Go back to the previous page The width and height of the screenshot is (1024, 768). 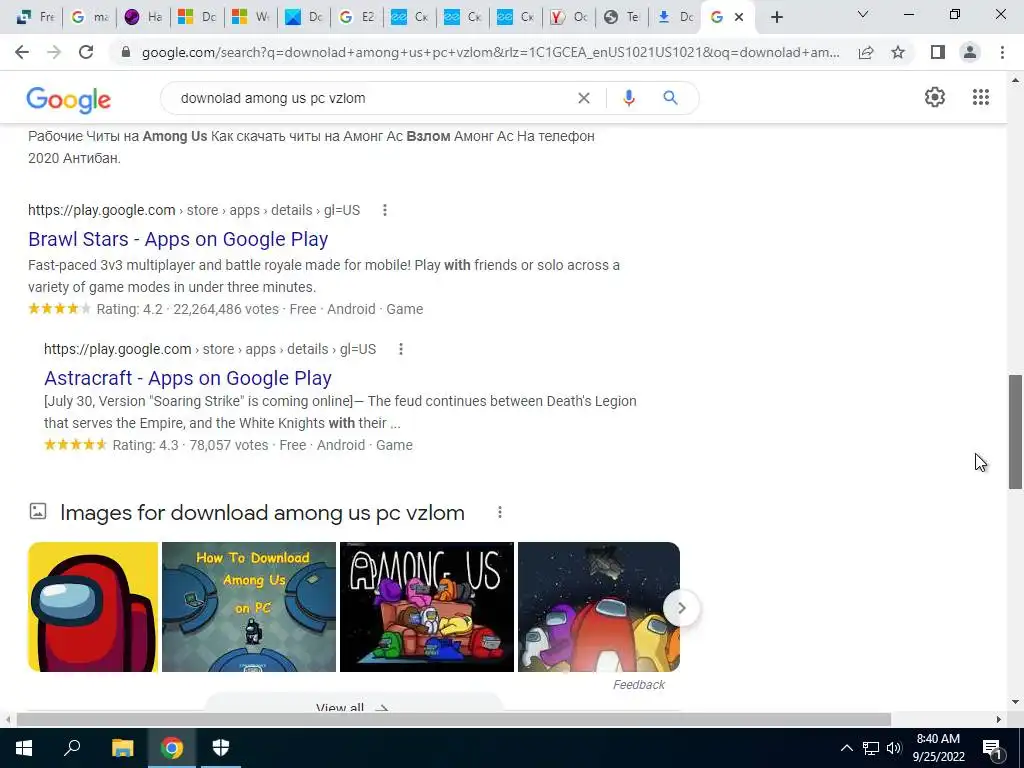pyautogui.click(x=22, y=52)
